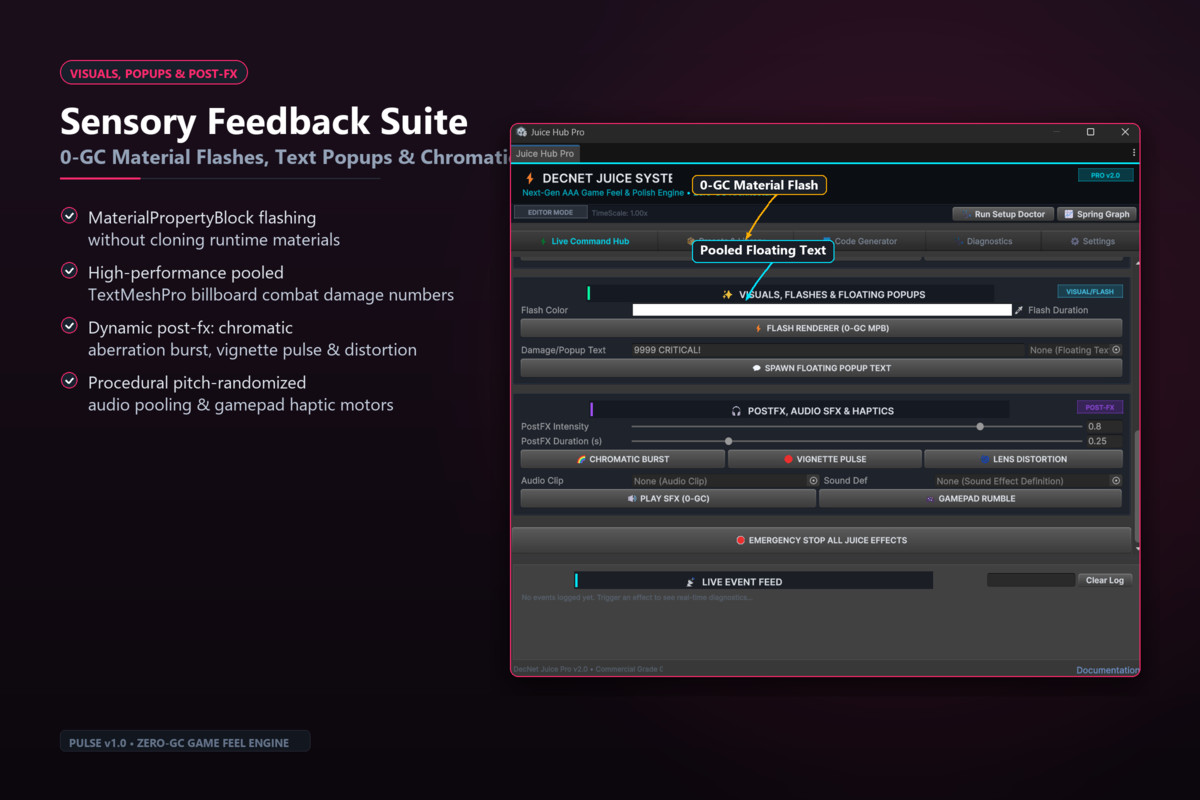1200x800 pixels.
Task: Click the PRO v2.0 badge
Action: pyautogui.click(x=1105, y=175)
